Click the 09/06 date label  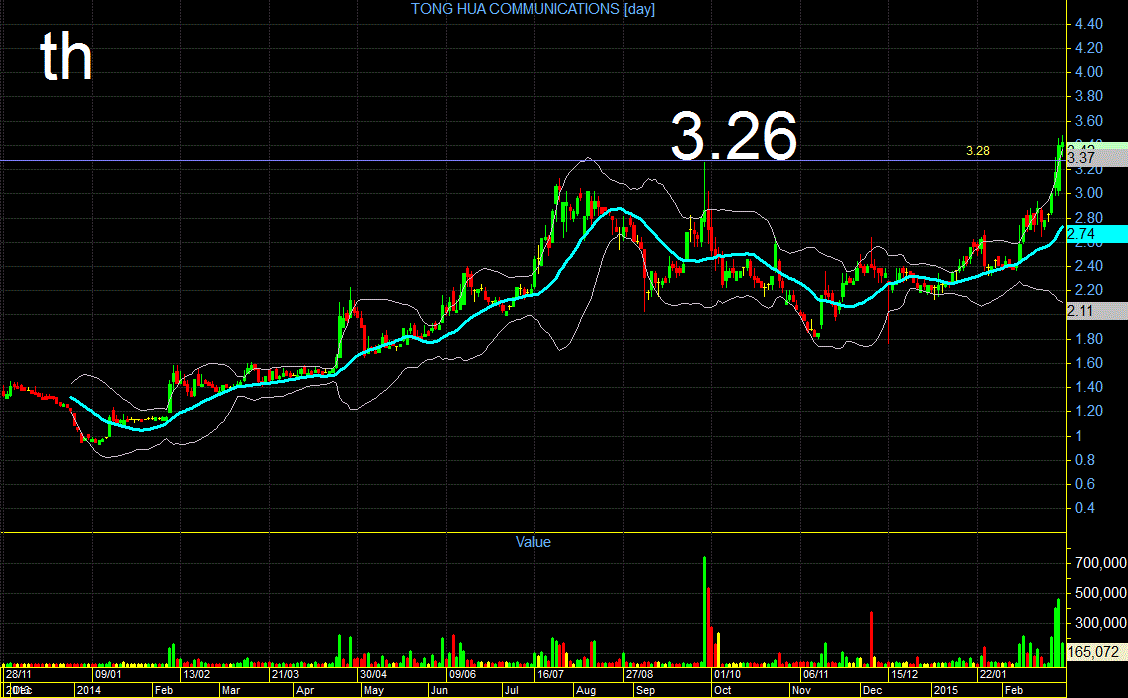pyautogui.click(x=462, y=674)
